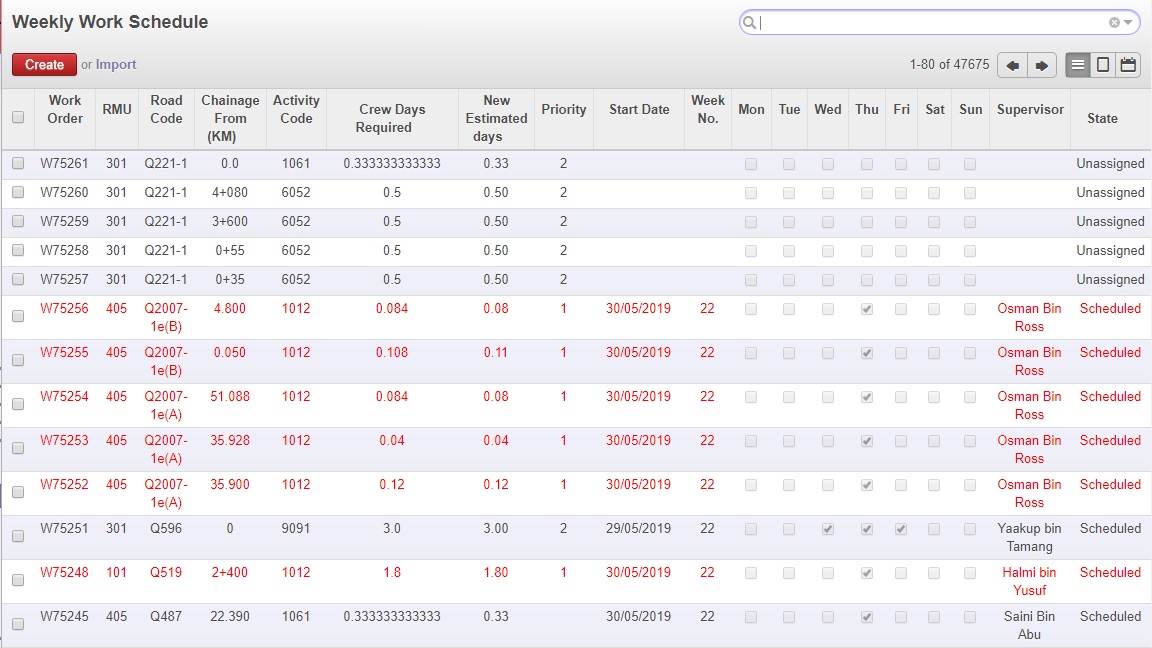
Task: Open work order W75256 record
Action: (64, 309)
